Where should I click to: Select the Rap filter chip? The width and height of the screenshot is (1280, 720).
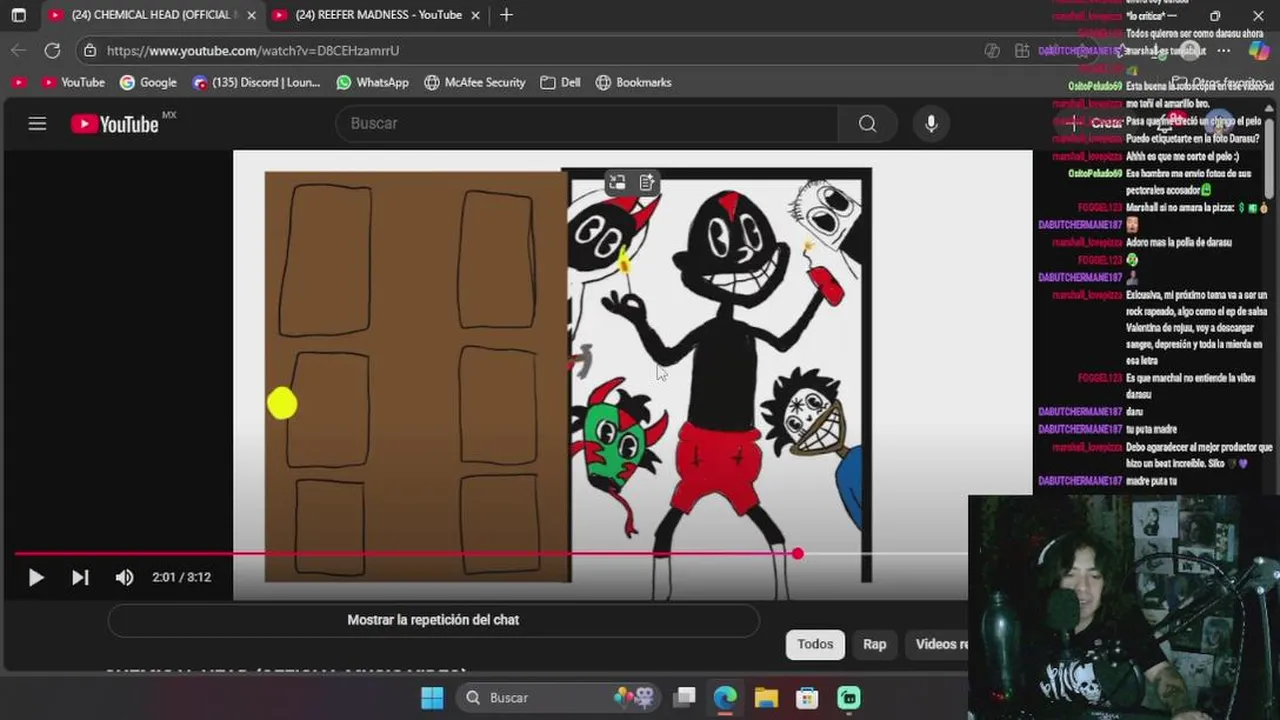tap(875, 644)
